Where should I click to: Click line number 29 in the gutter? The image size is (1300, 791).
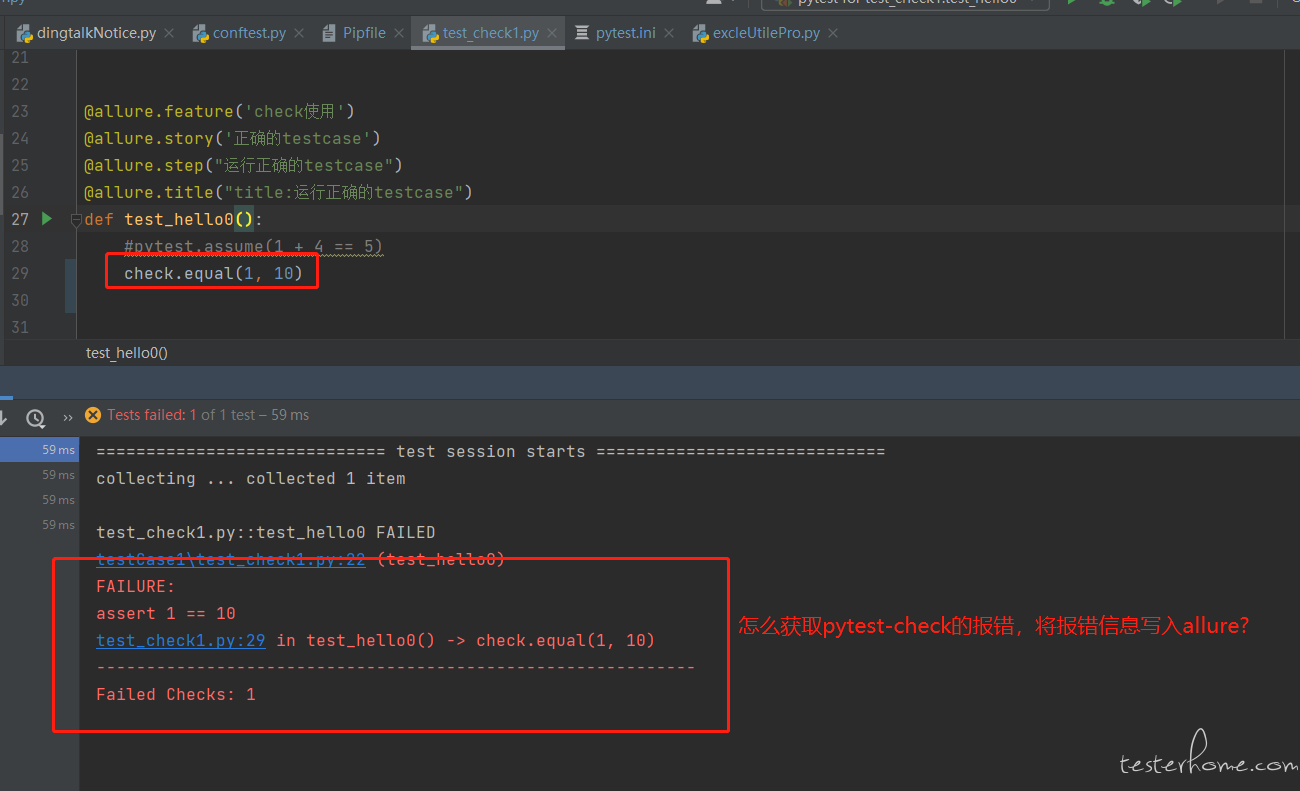coord(20,273)
